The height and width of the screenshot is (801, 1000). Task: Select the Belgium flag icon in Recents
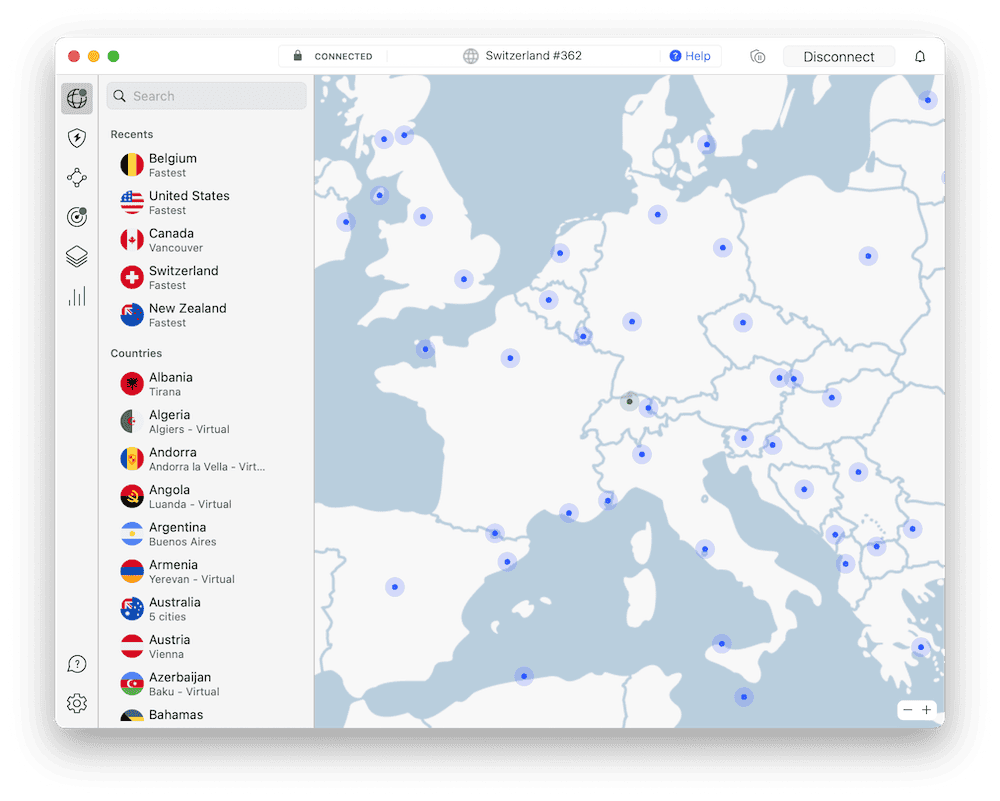(x=132, y=165)
